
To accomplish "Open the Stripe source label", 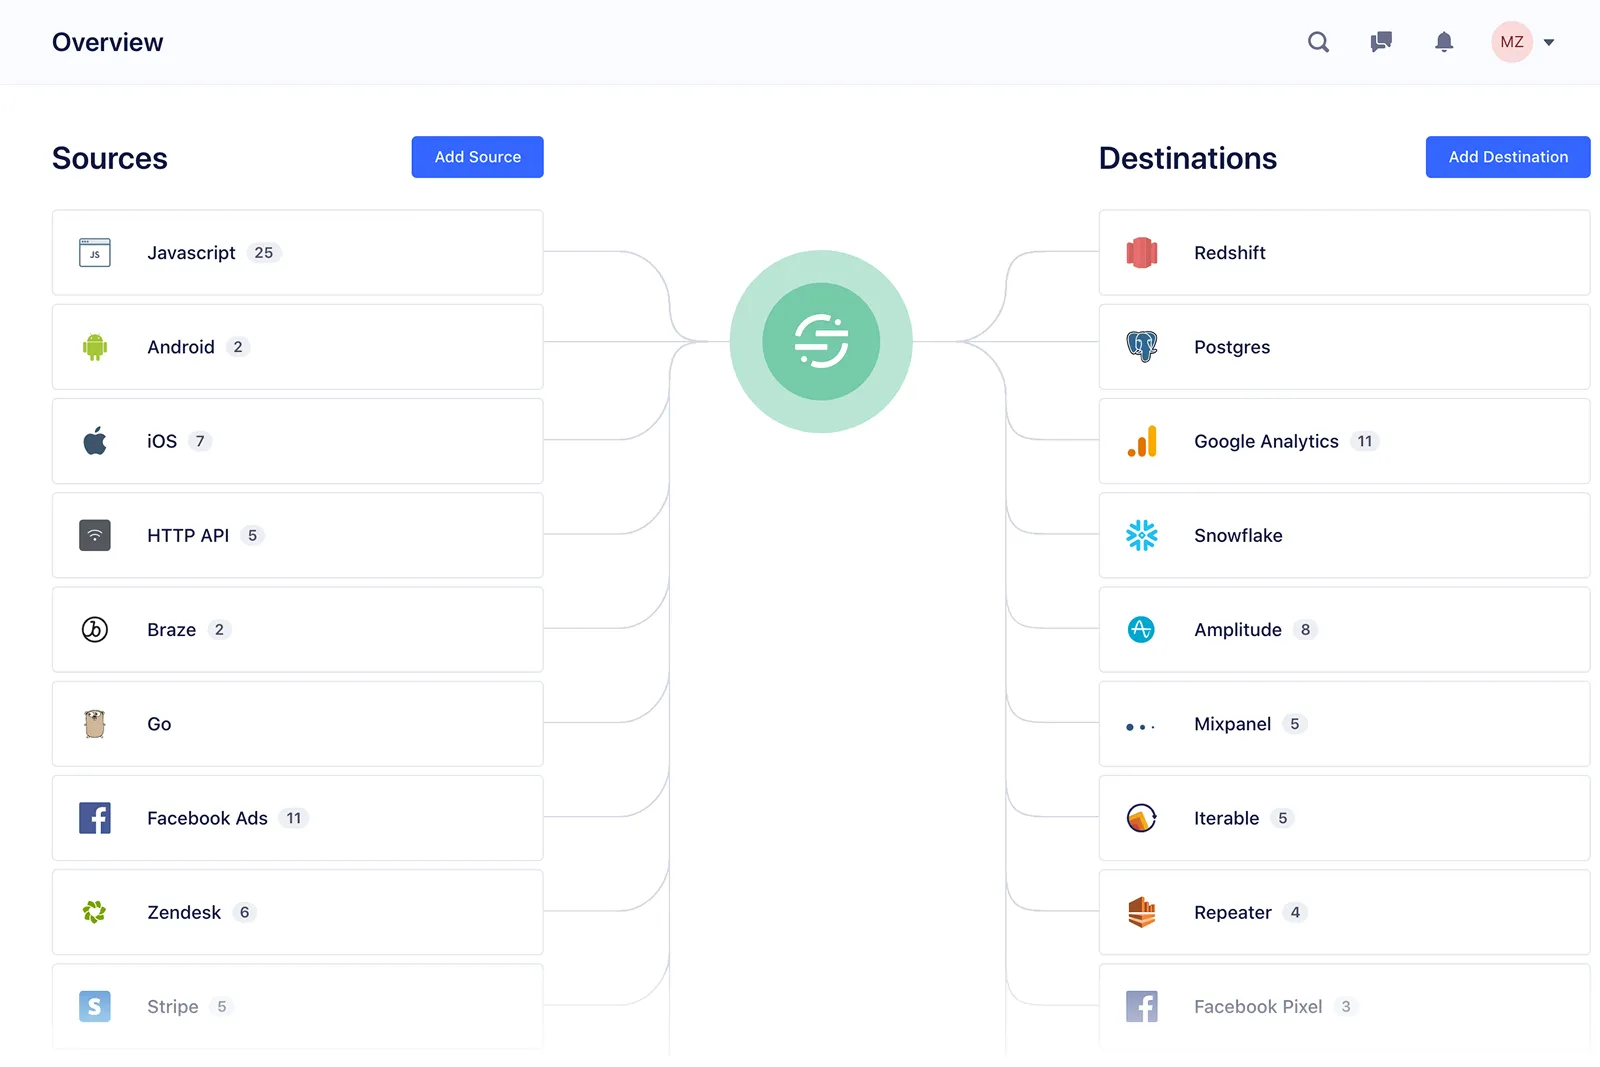I will point(173,1007).
